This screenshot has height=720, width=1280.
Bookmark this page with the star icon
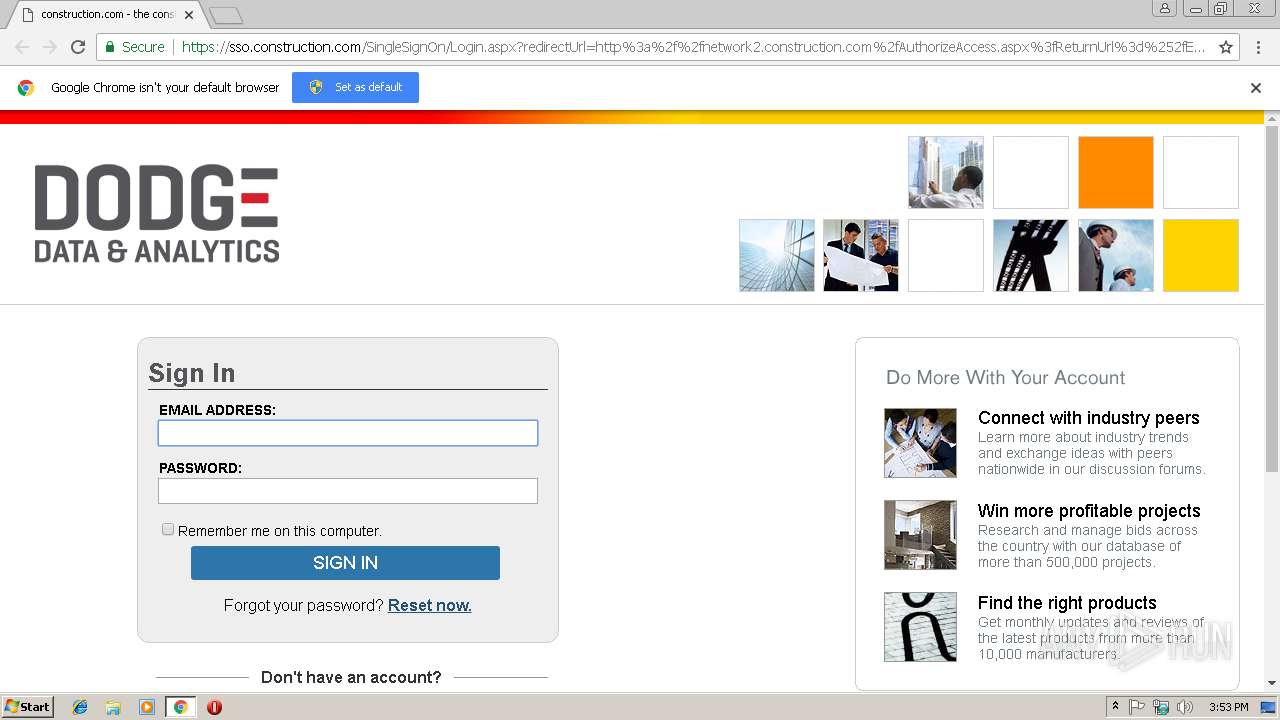pos(1226,47)
